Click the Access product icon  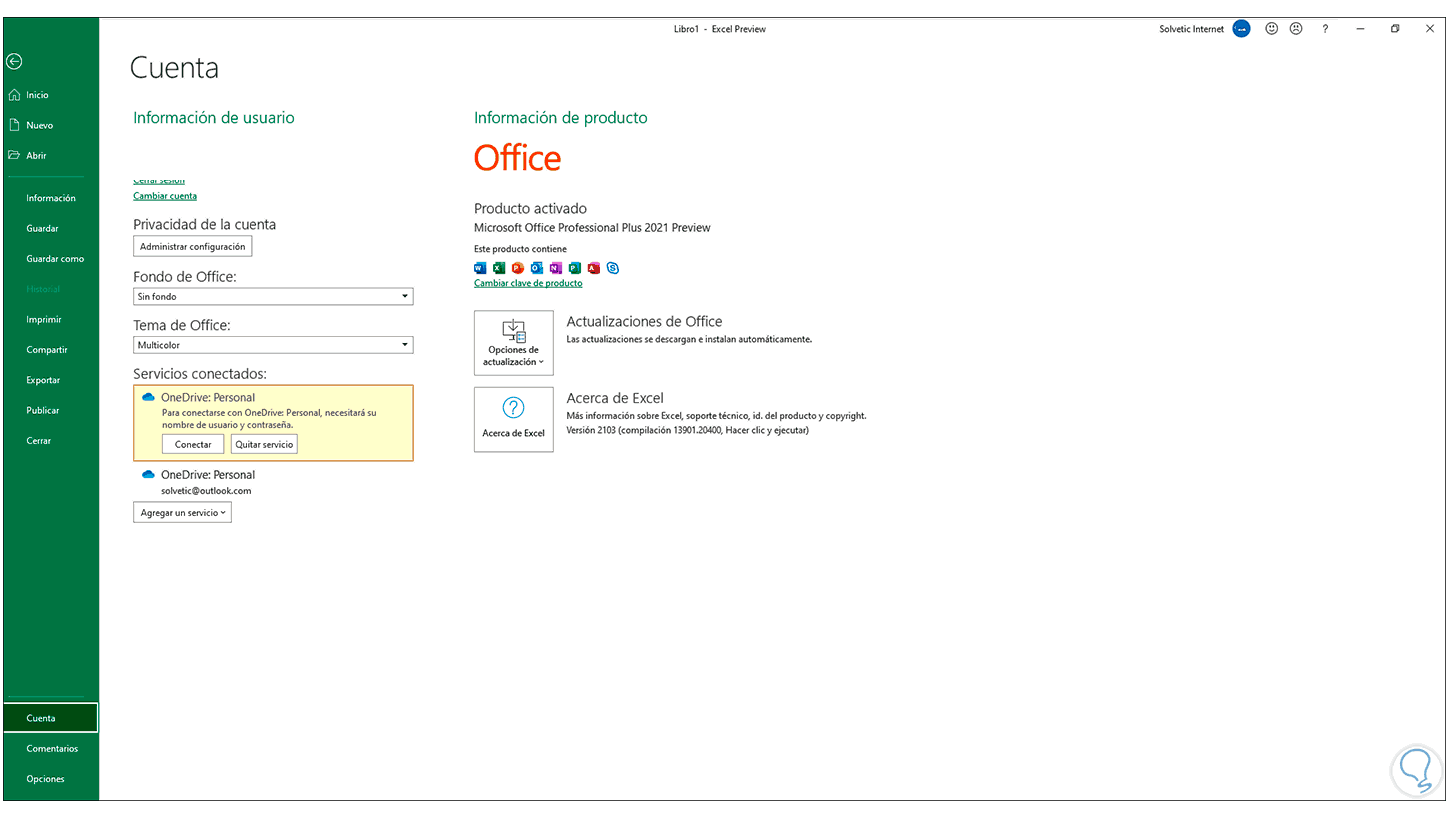click(593, 268)
